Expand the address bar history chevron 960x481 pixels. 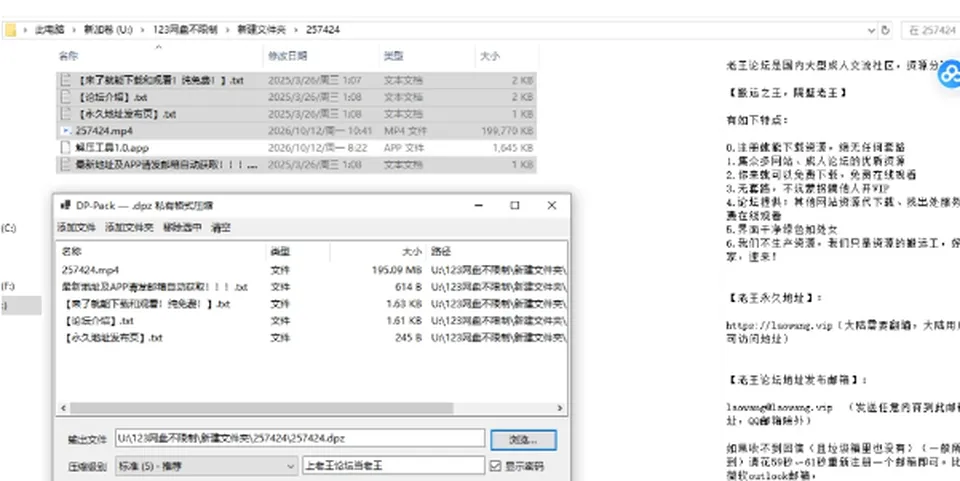click(871, 30)
